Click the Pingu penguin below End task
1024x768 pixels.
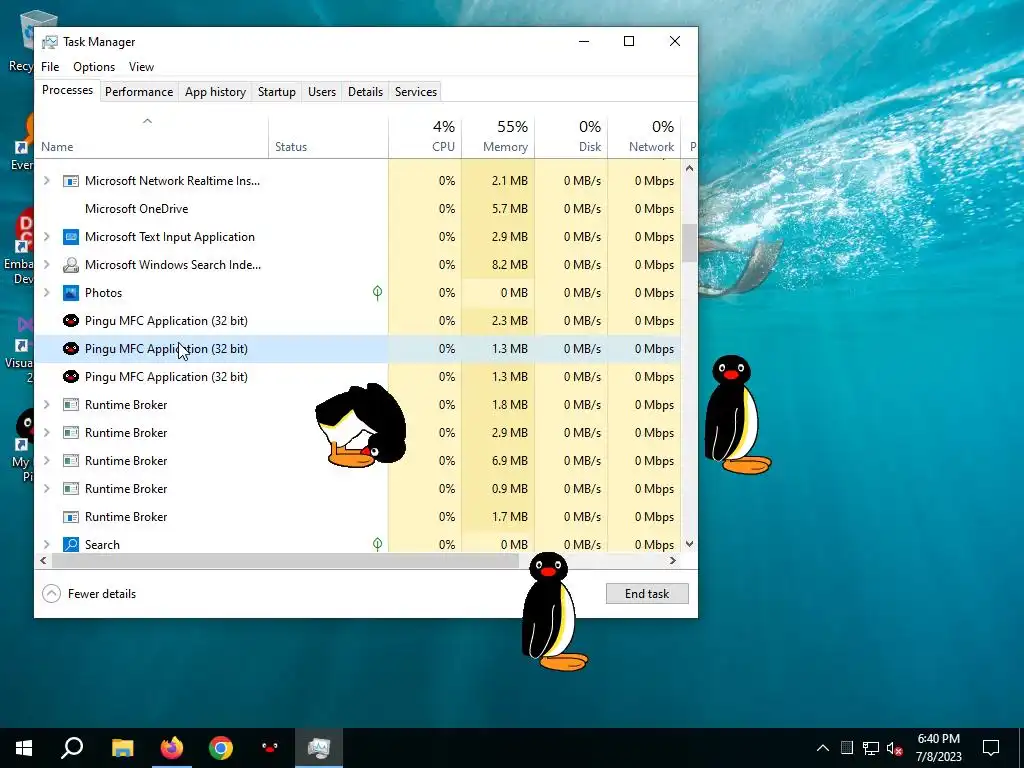554,611
